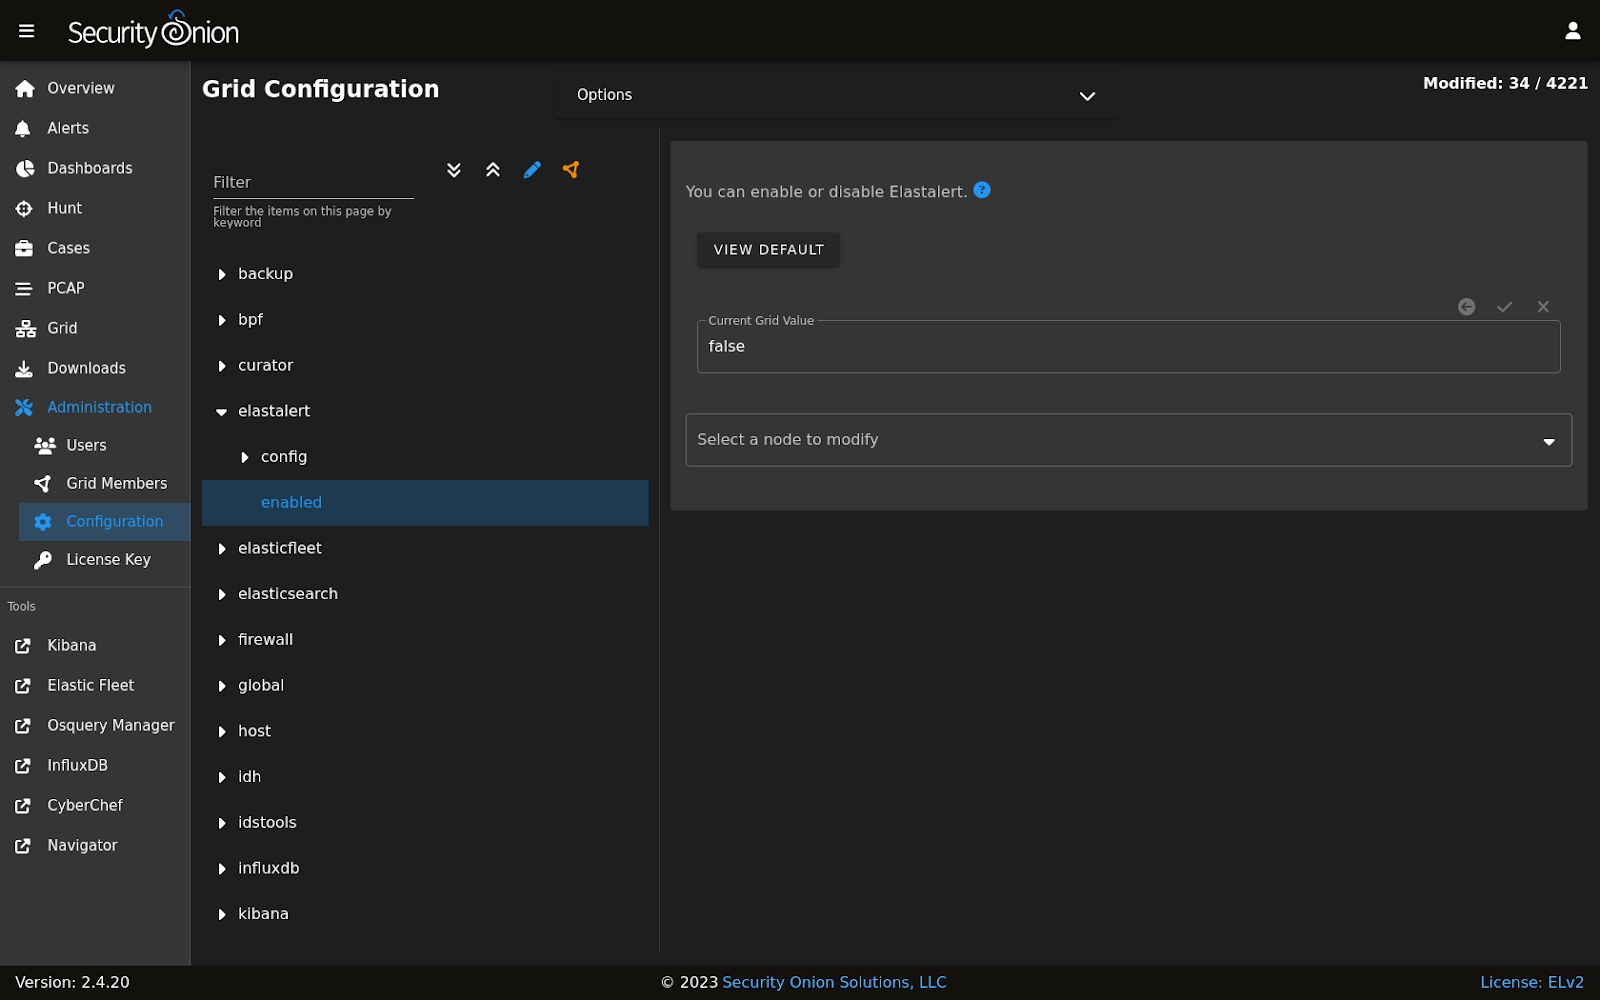The width and height of the screenshot is (1600, 1000).
Task: Click the VIEW DEFAULT button
Action: click(x=768, y=250)
